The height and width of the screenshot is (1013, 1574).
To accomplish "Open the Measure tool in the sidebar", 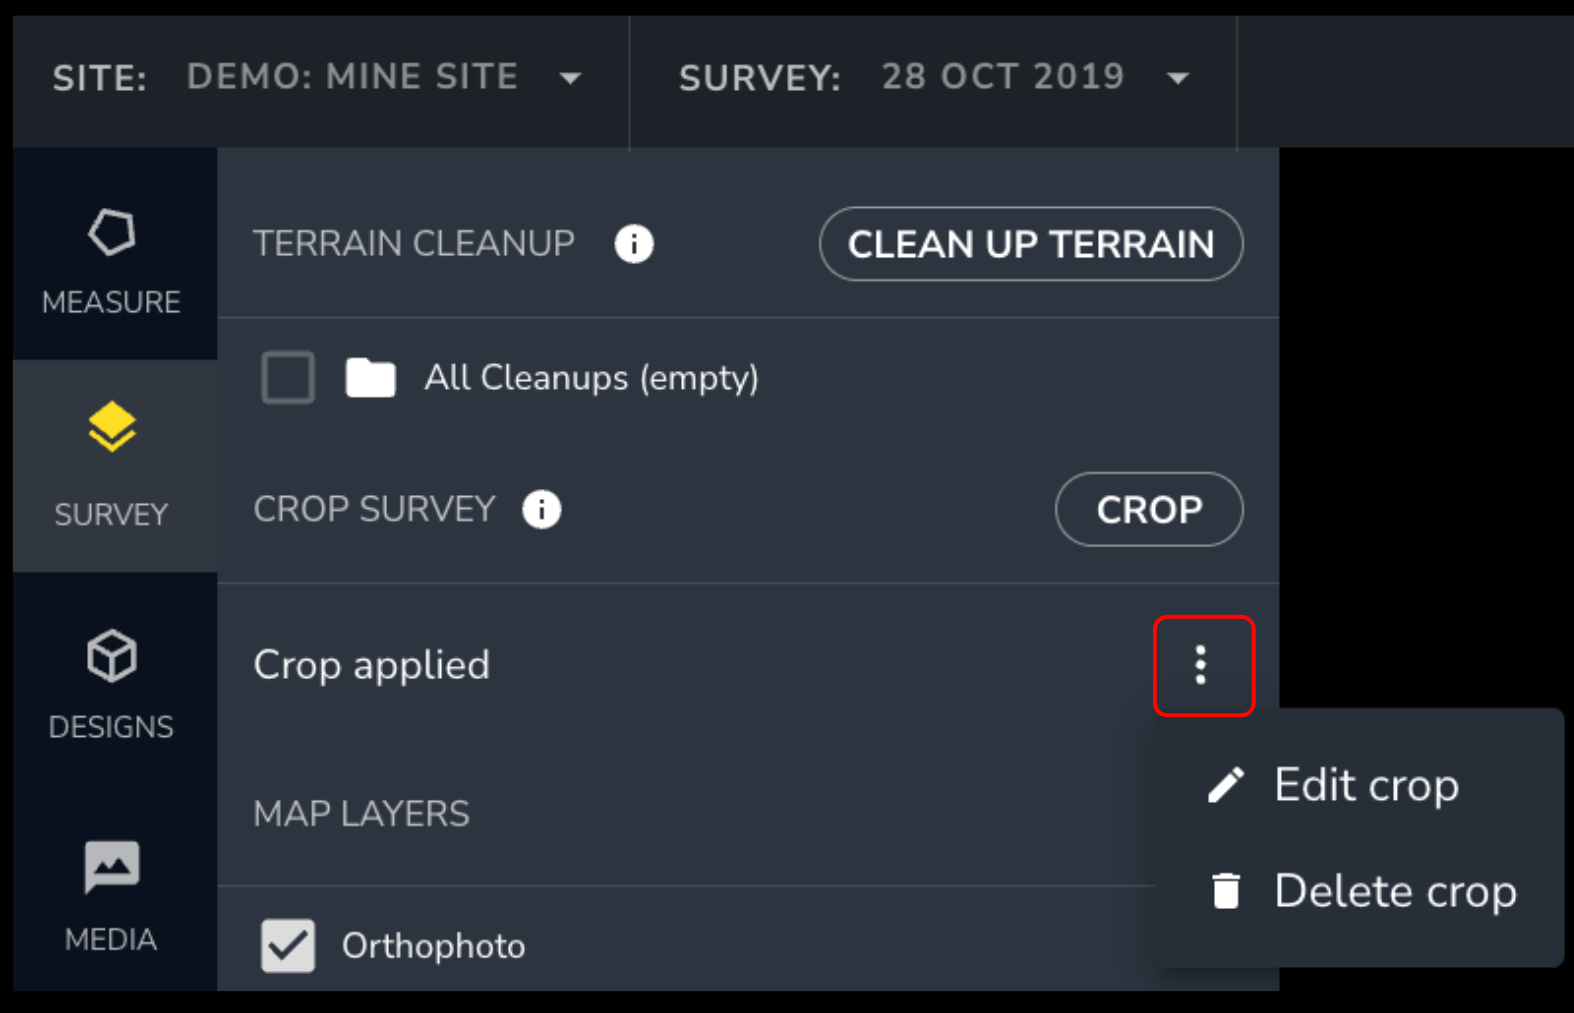I will click(111, 256).
